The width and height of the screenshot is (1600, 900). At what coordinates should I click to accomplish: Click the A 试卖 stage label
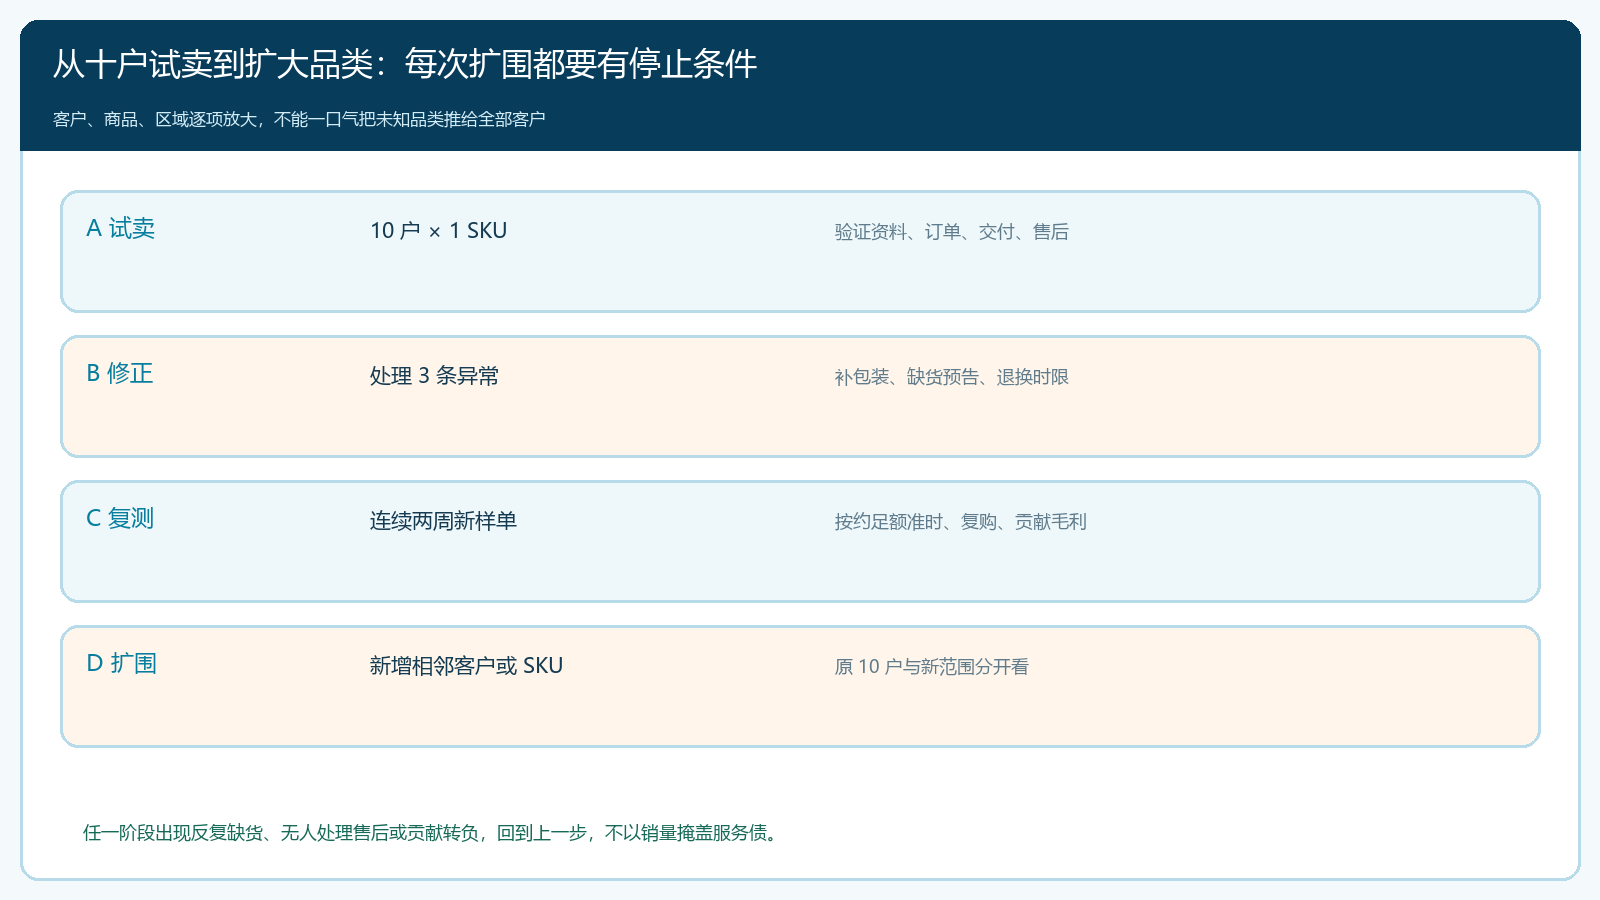[x=121, y=229]
